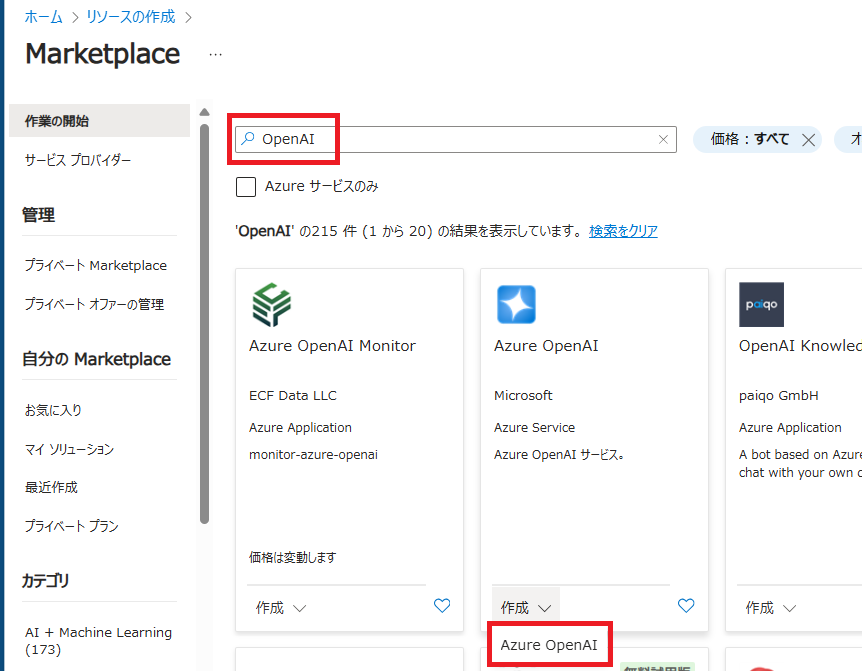This screenshot has height=671, width=862.
Task: Click the paiqo logo thumbnail
Action: (761, 304)
